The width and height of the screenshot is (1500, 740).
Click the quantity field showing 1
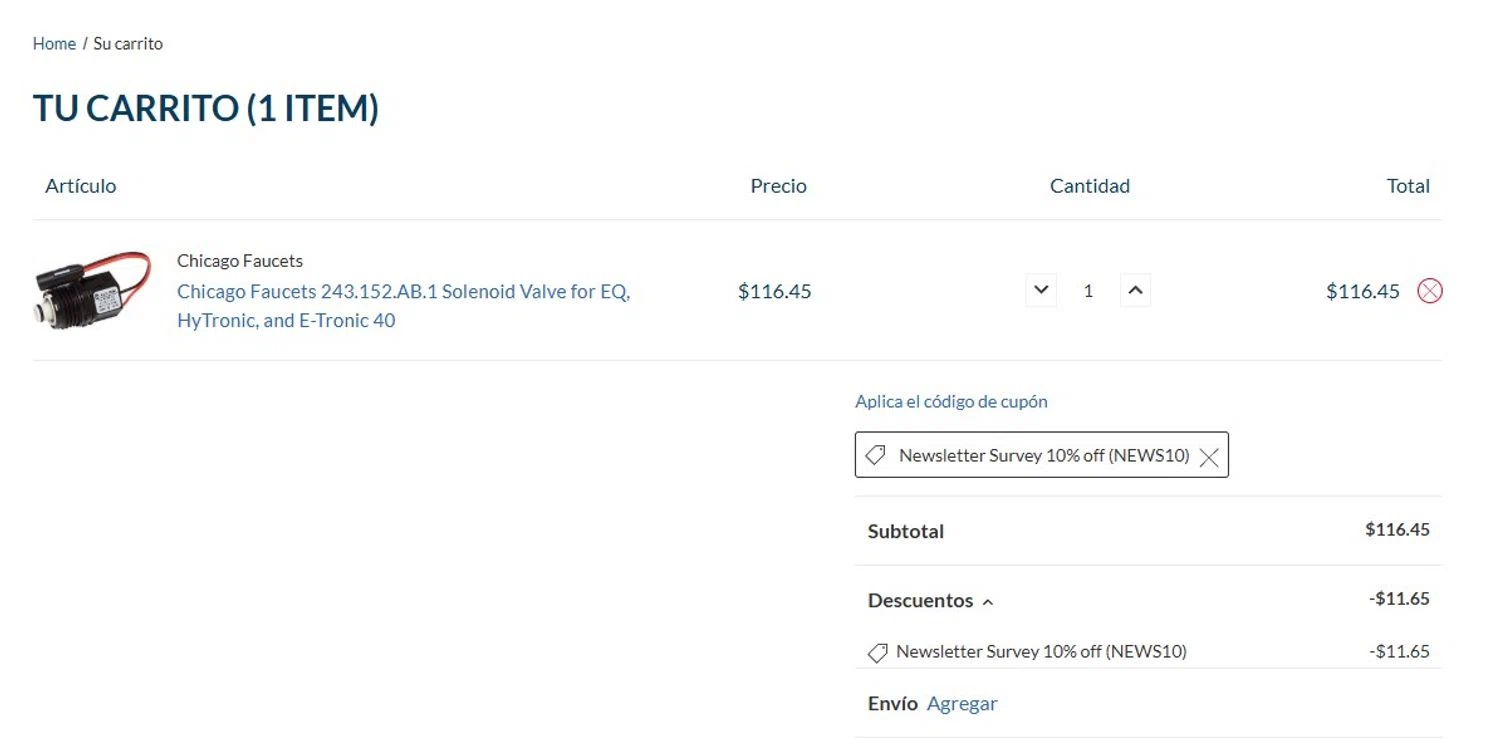[1088, 291]
